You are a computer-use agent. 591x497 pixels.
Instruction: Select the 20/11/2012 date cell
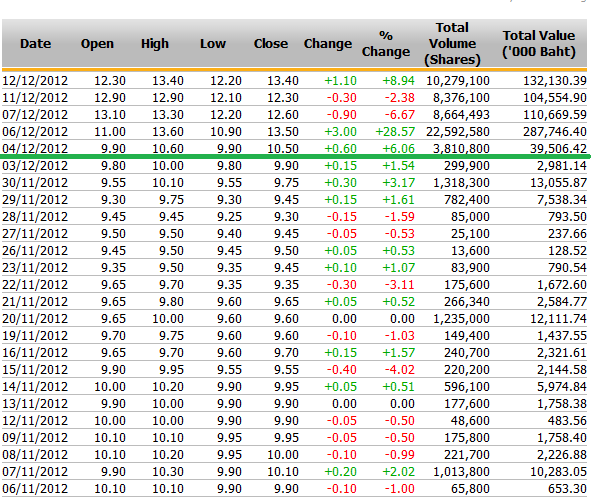click(x=35, y=319)
